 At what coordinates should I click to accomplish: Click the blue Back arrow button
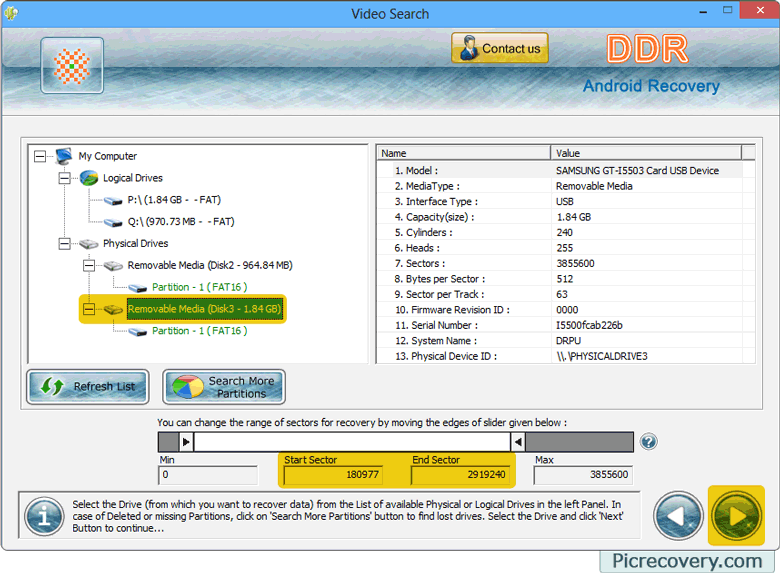[678, 516]
